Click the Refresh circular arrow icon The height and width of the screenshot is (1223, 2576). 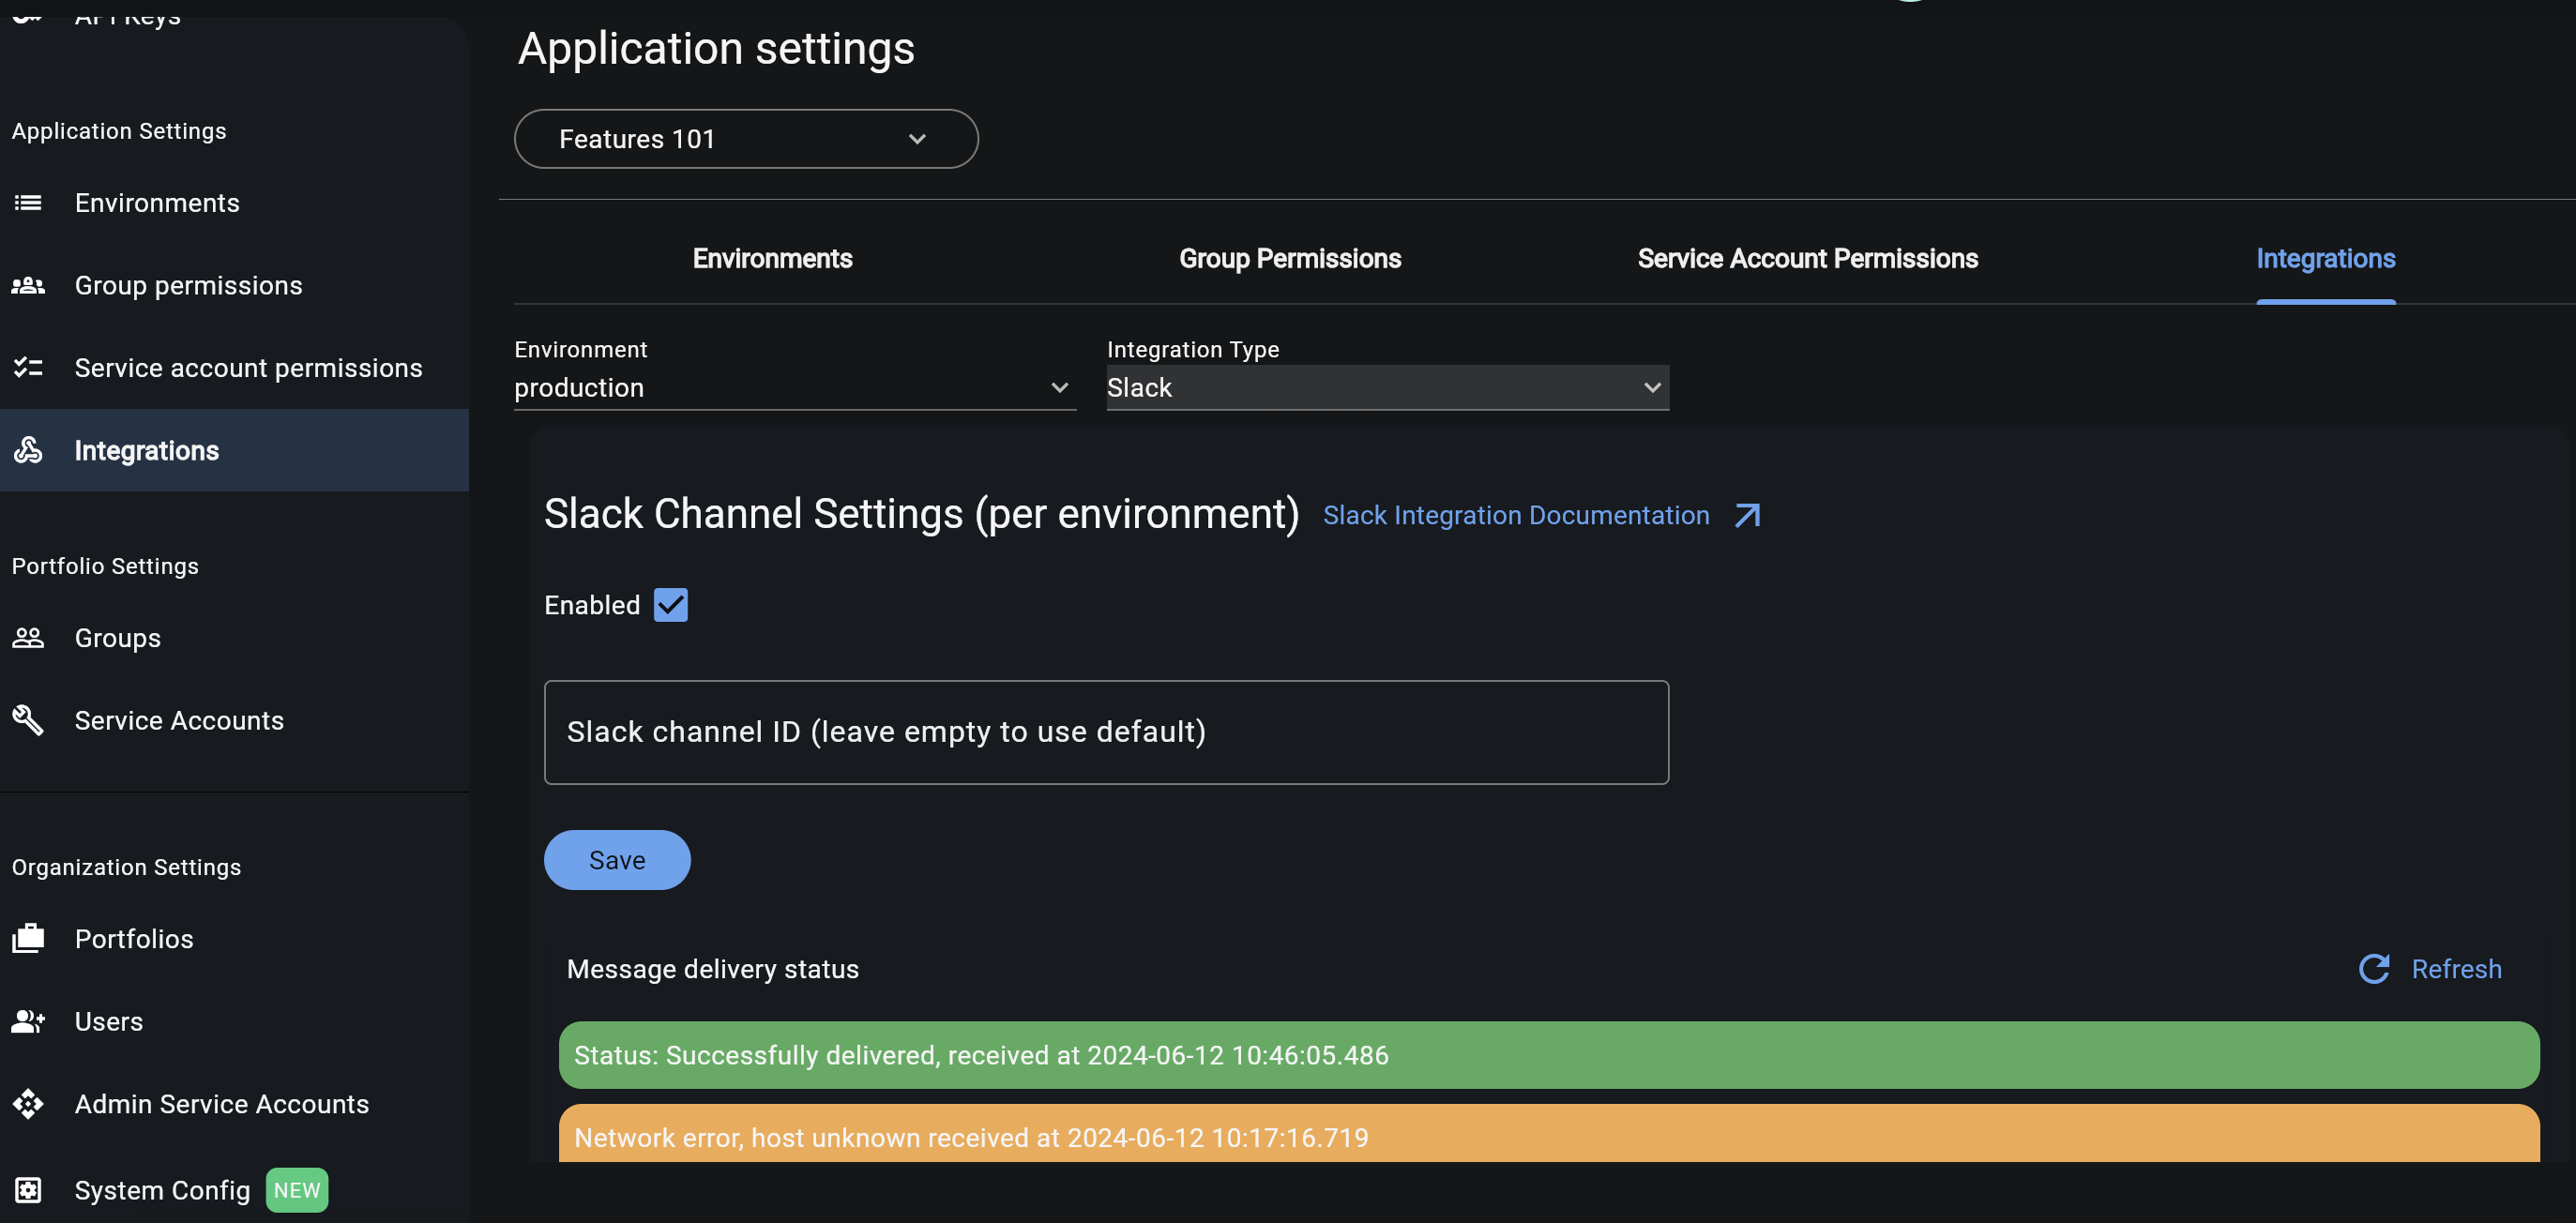point(2373,968)
